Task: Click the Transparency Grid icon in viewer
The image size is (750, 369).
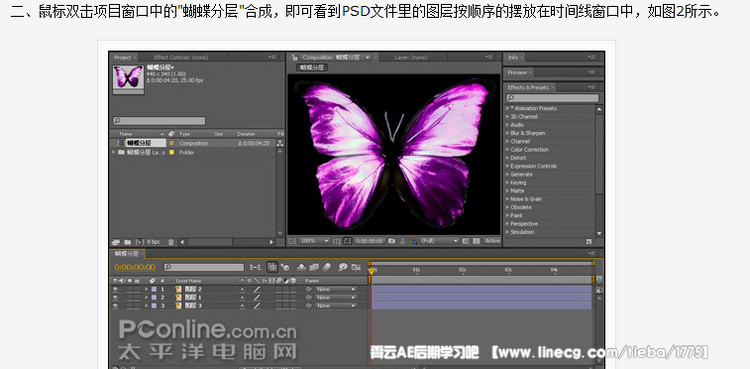Action: [x=476, y=241]
